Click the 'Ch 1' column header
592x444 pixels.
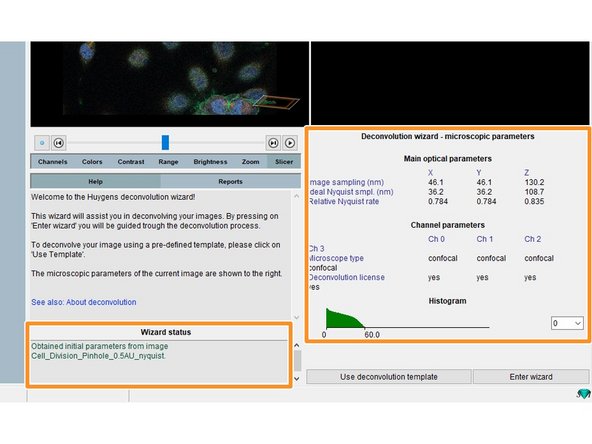[484, 239]
